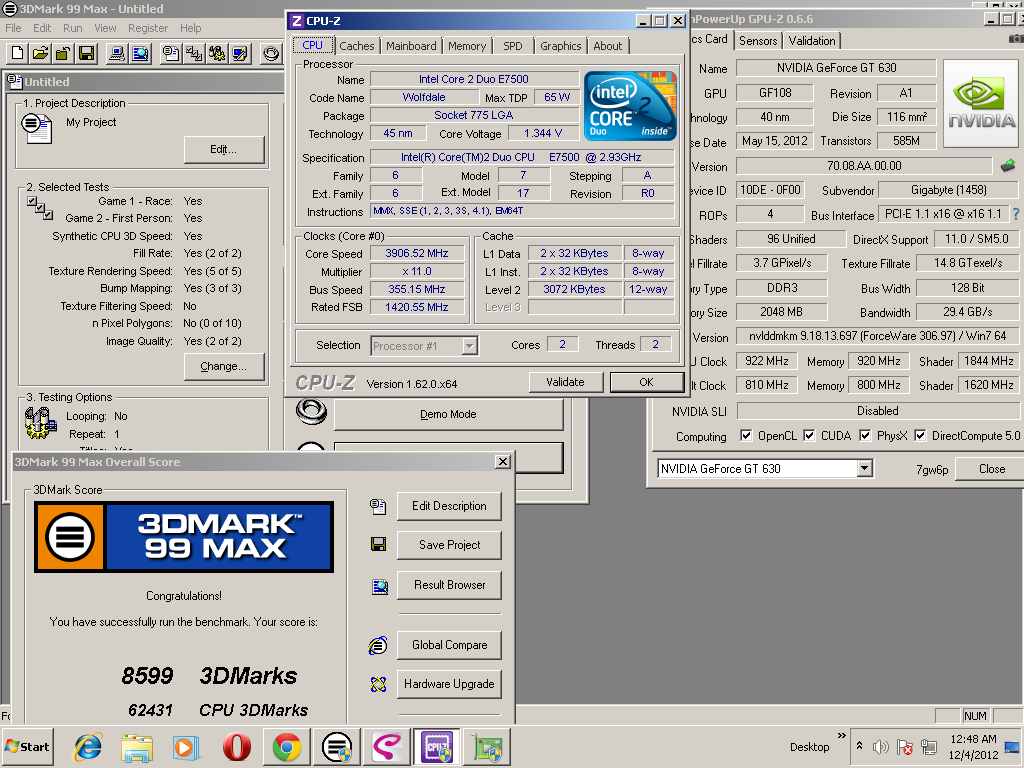
Task: Click the icon beside Edit Description button
Action: pos(378,506)
